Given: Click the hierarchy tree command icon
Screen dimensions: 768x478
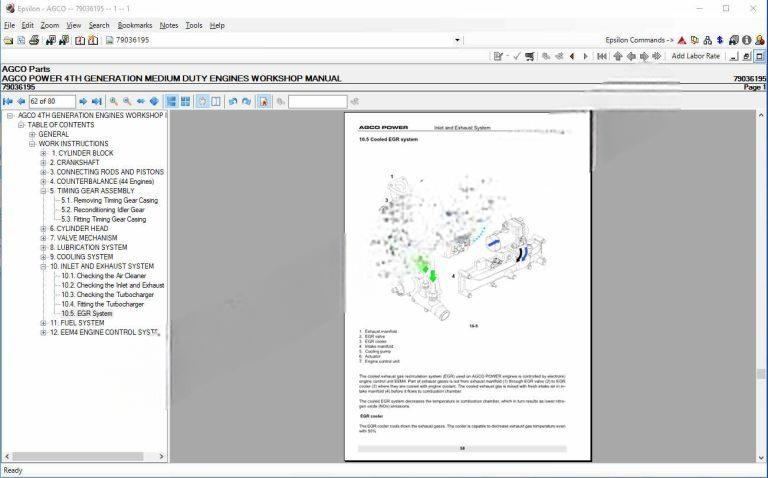Looking at the screenshot, I should (708, 40).
